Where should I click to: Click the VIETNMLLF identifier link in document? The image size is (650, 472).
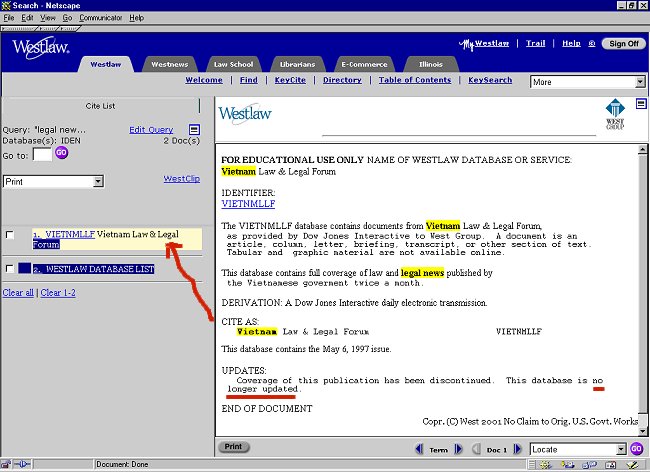click(248, 203)
